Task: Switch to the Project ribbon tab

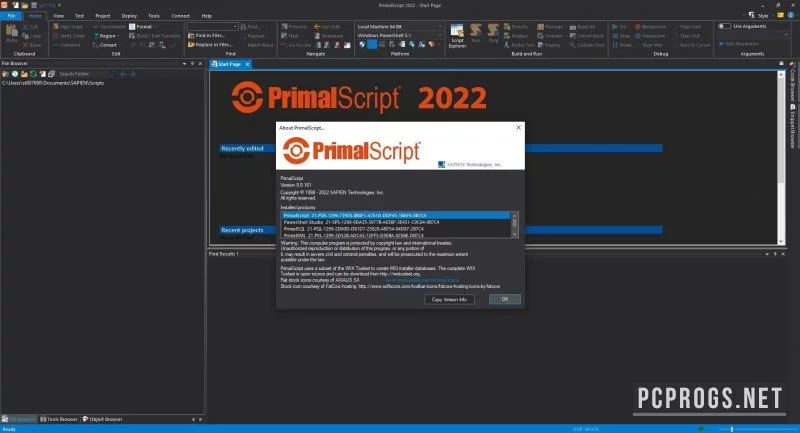Action: coord(103,16)
